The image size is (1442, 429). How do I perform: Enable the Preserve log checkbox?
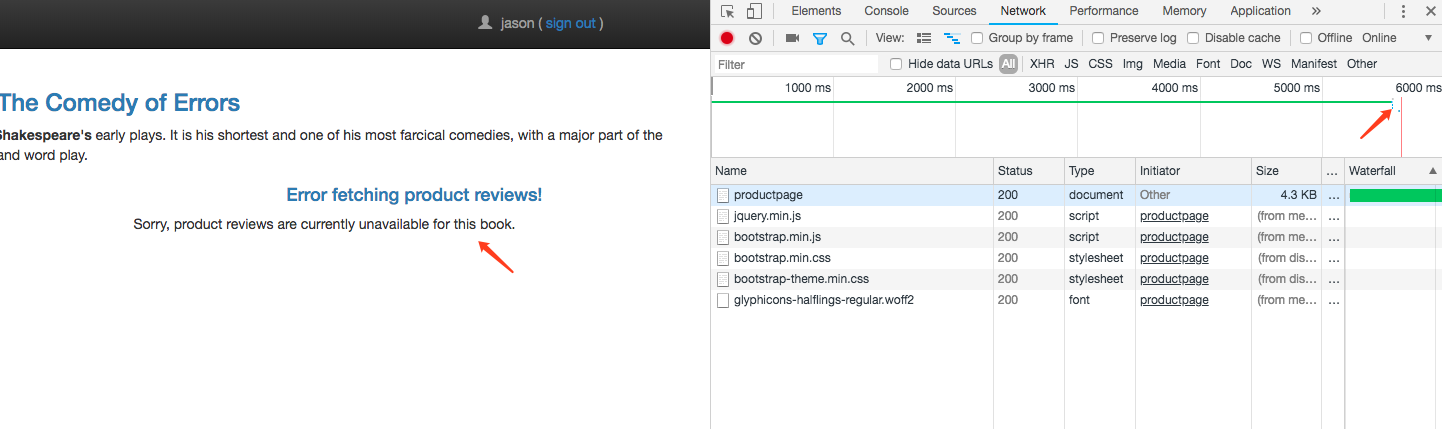(x=1098, y=38)
